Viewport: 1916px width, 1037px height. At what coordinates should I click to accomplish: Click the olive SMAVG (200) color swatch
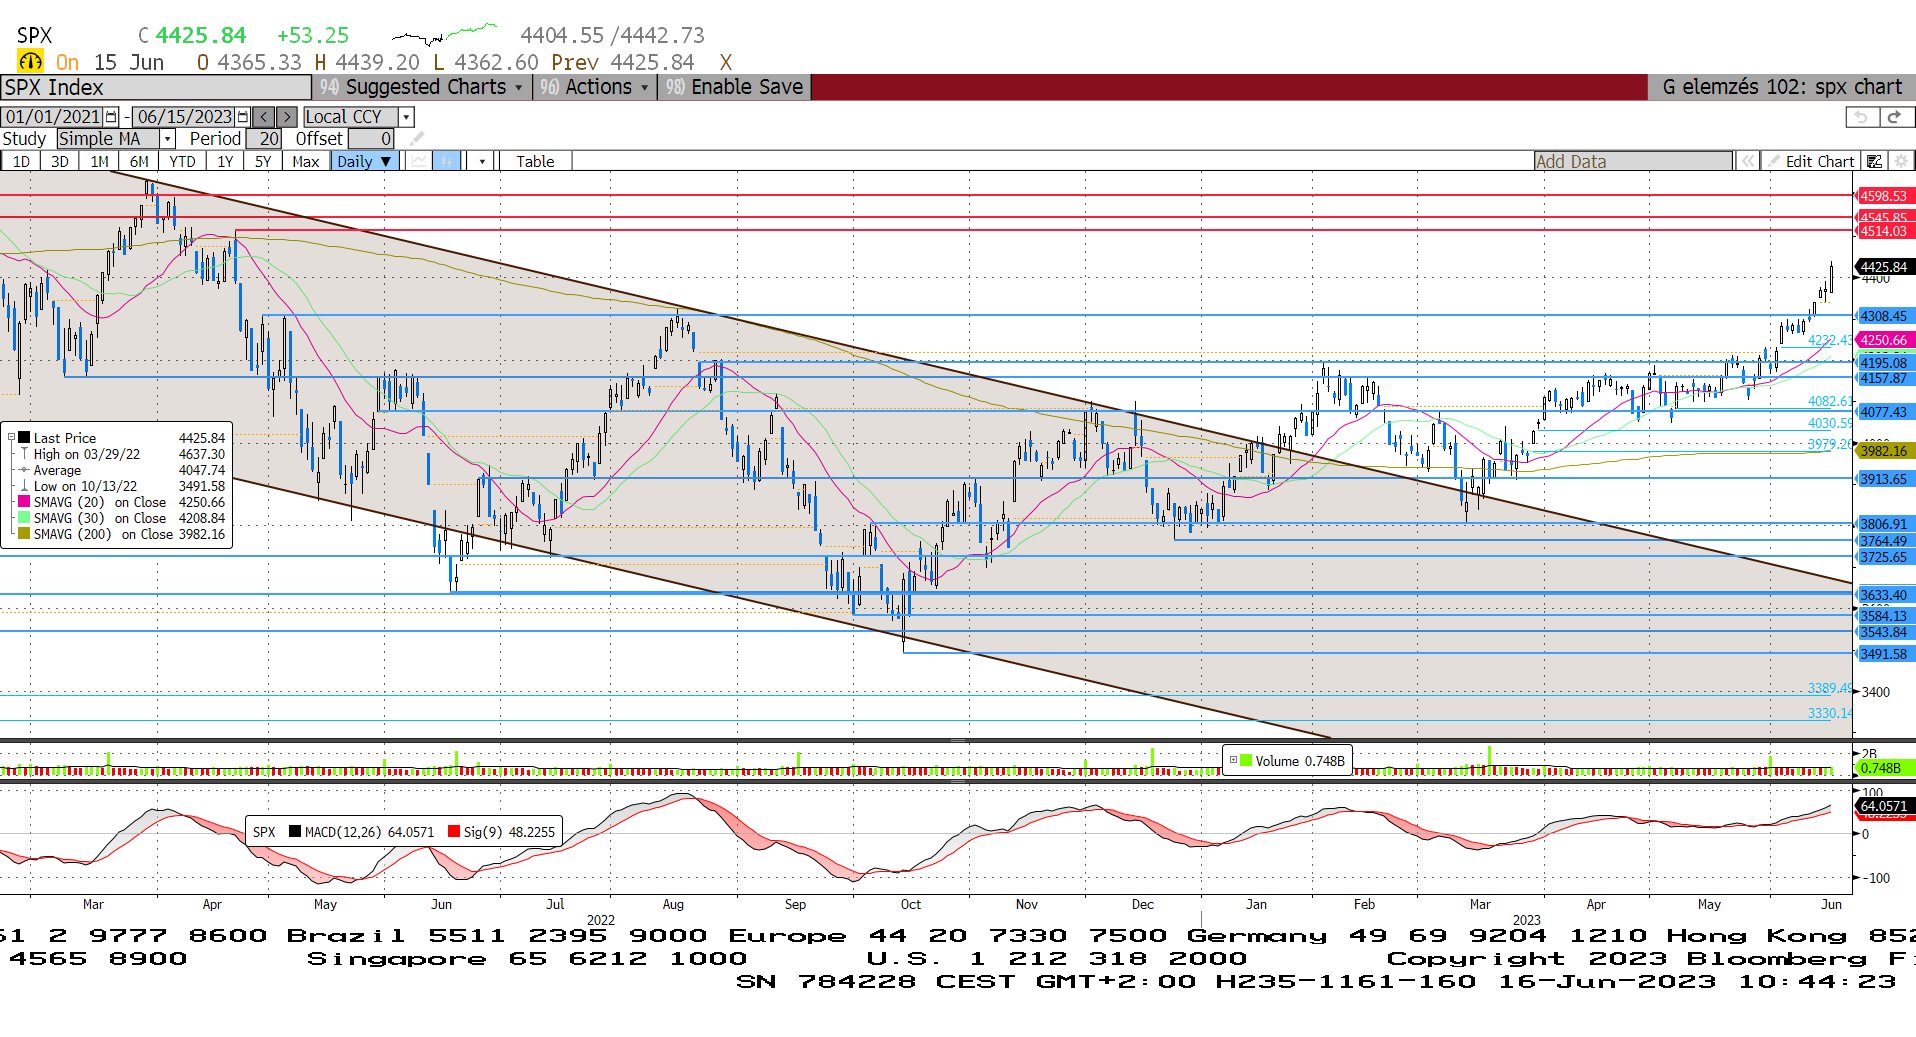click(24, 534)
